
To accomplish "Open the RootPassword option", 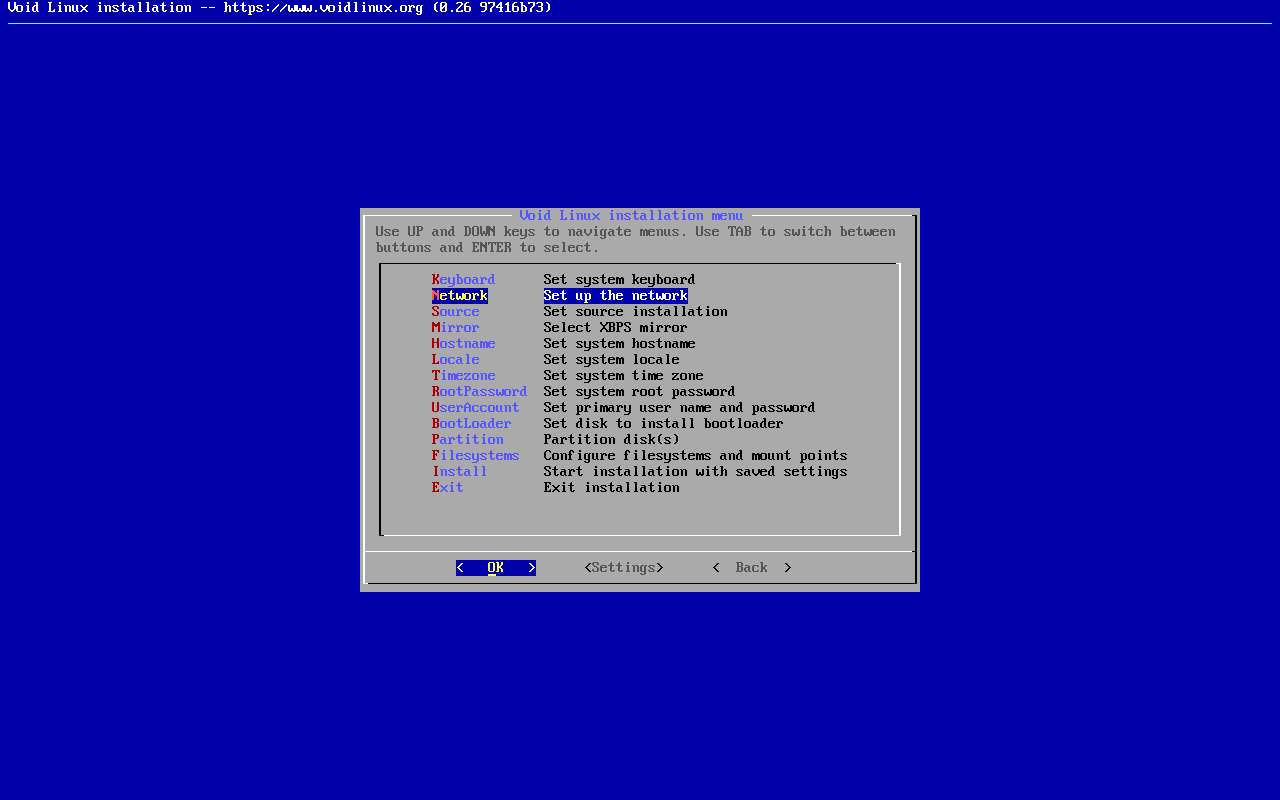I will (x=479, y=392).
